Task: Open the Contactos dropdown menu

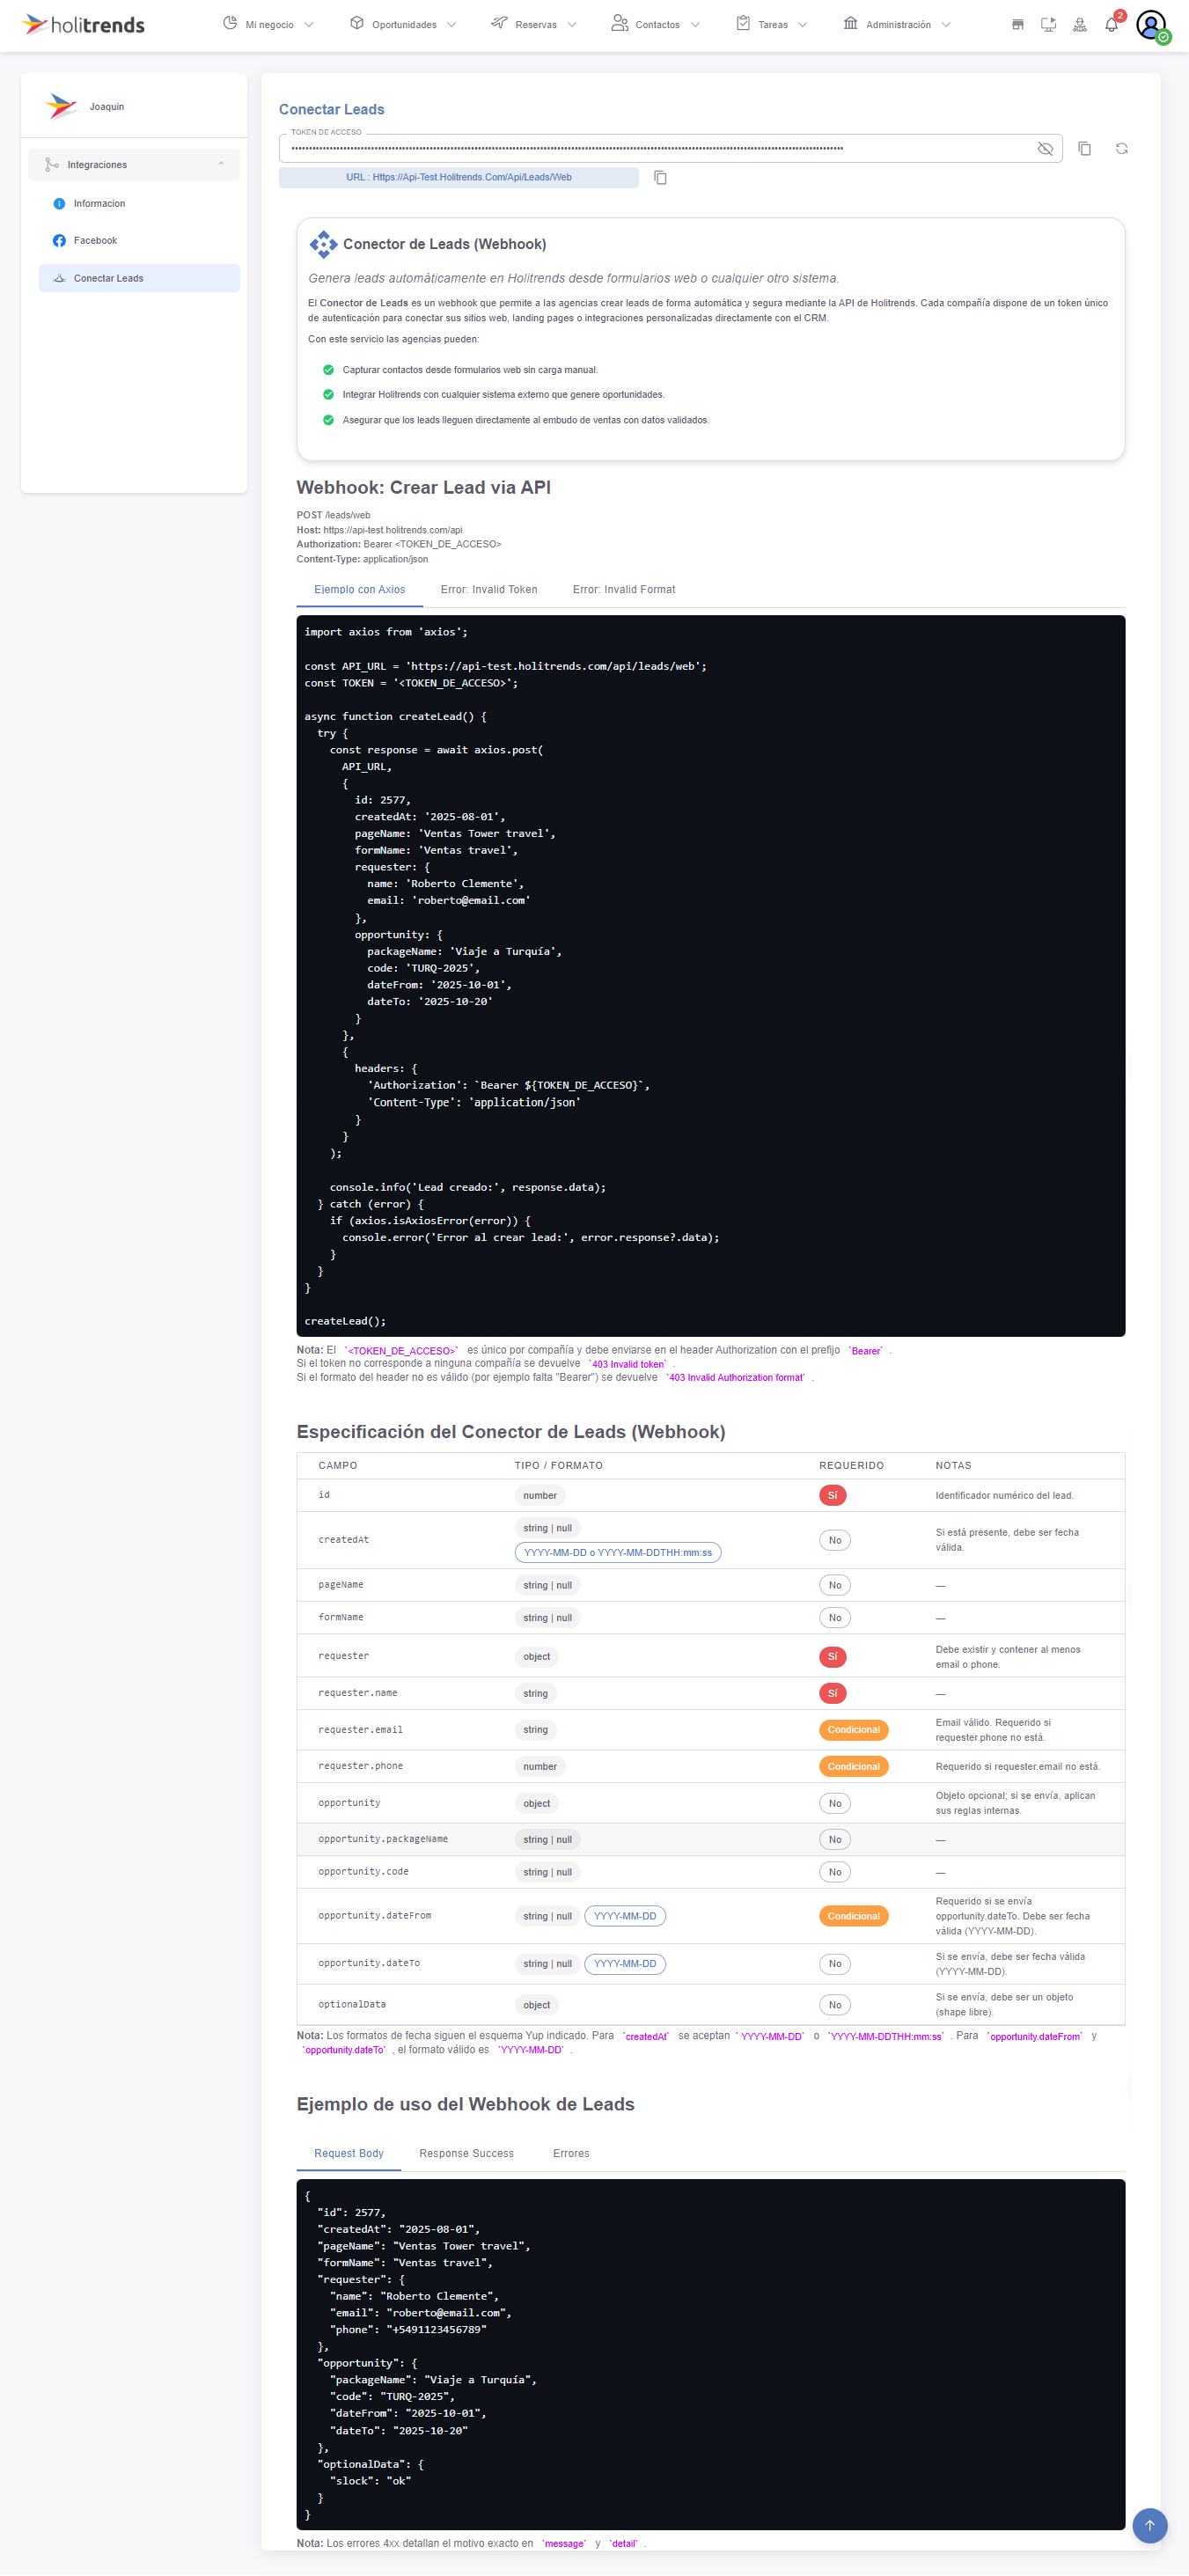Action: click(655, 24)
